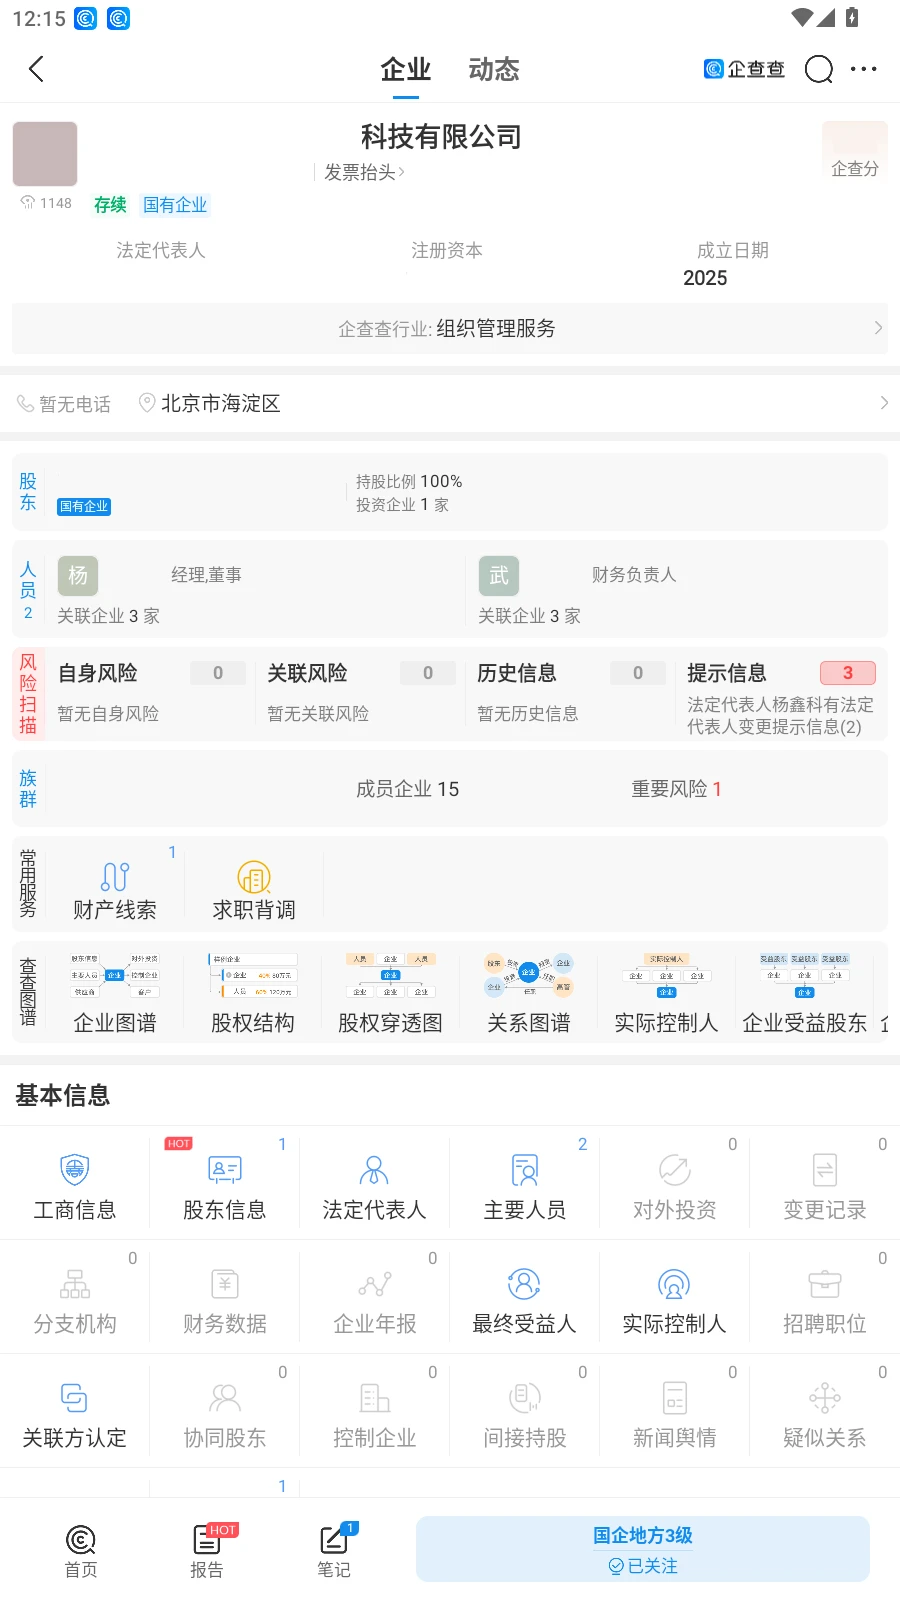Tap the company logo thumbnail

point(45,154)
